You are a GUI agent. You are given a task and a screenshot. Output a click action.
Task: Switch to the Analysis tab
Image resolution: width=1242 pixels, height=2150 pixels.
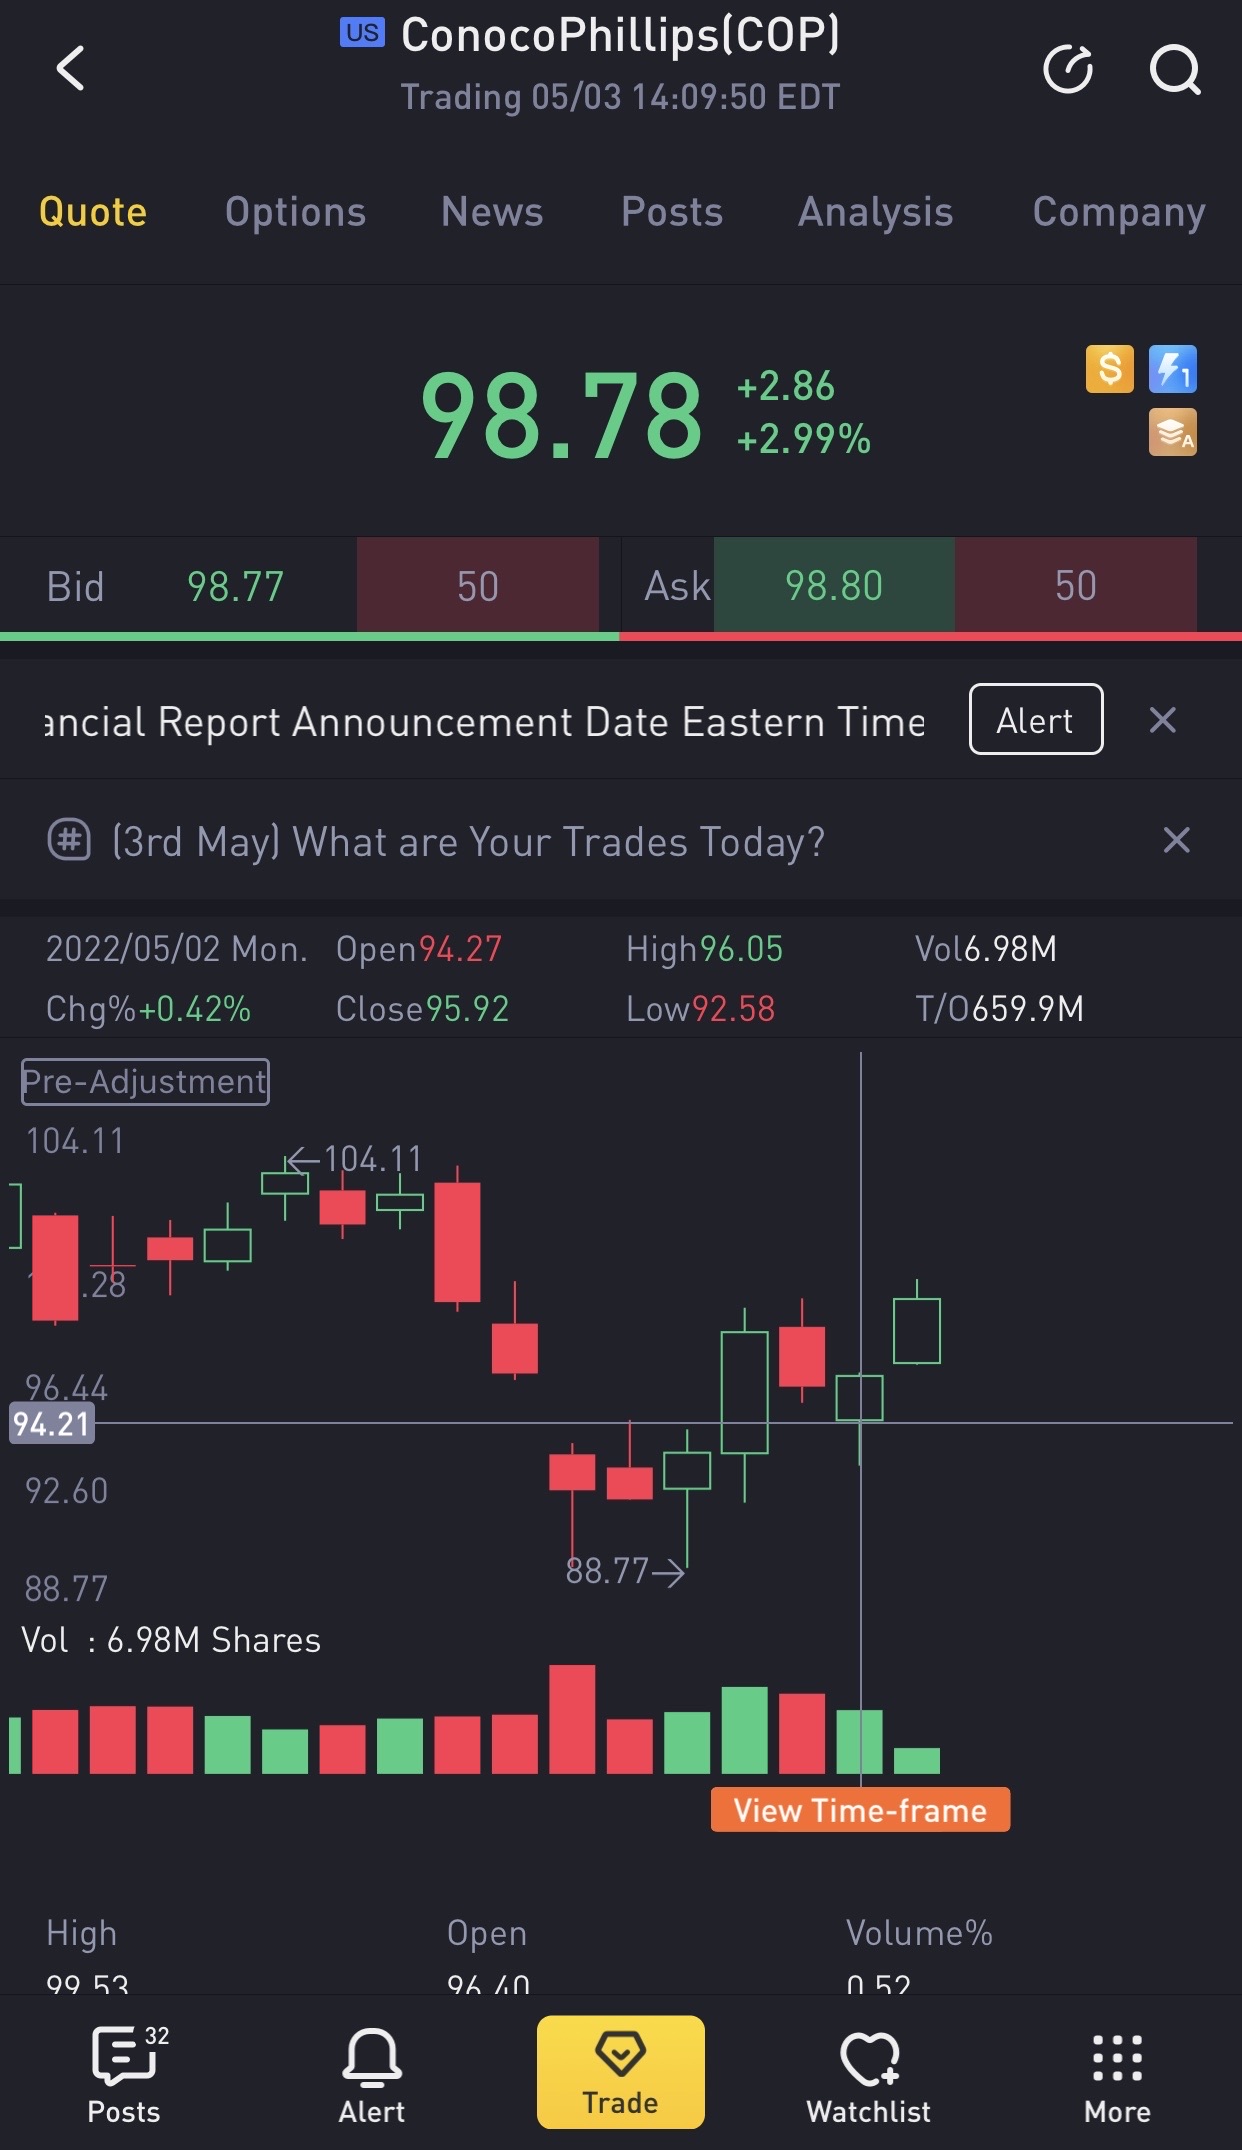point(875,212)
